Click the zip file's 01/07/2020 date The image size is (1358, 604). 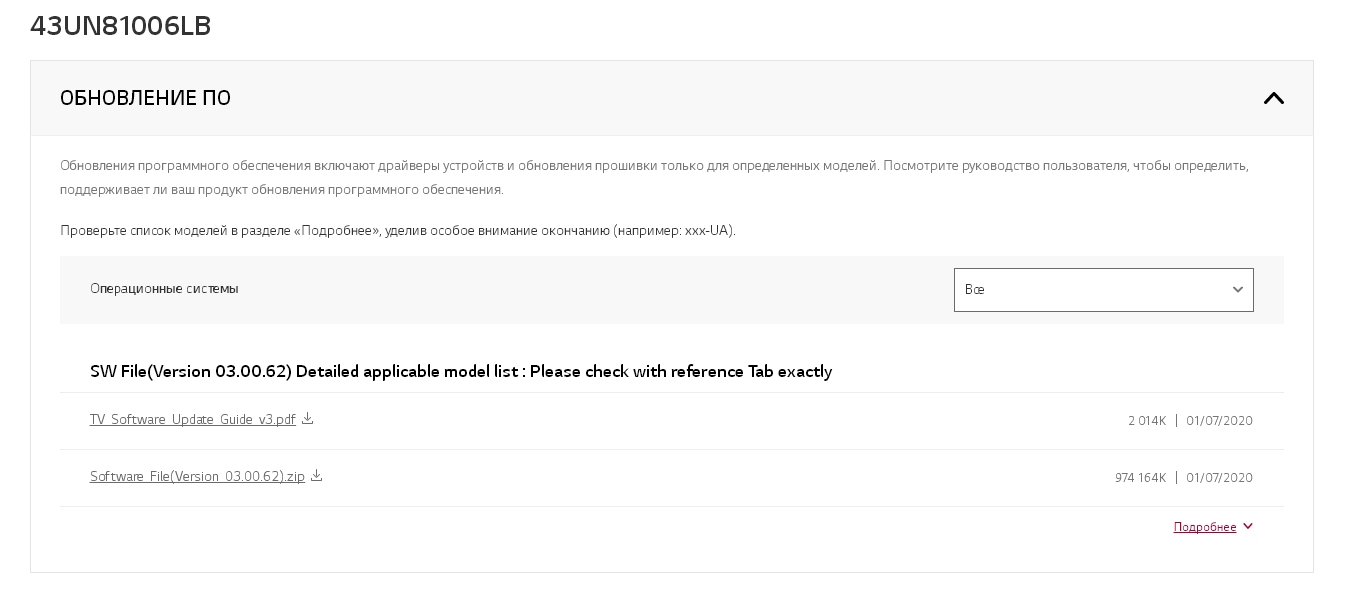tap(1219, 478)
